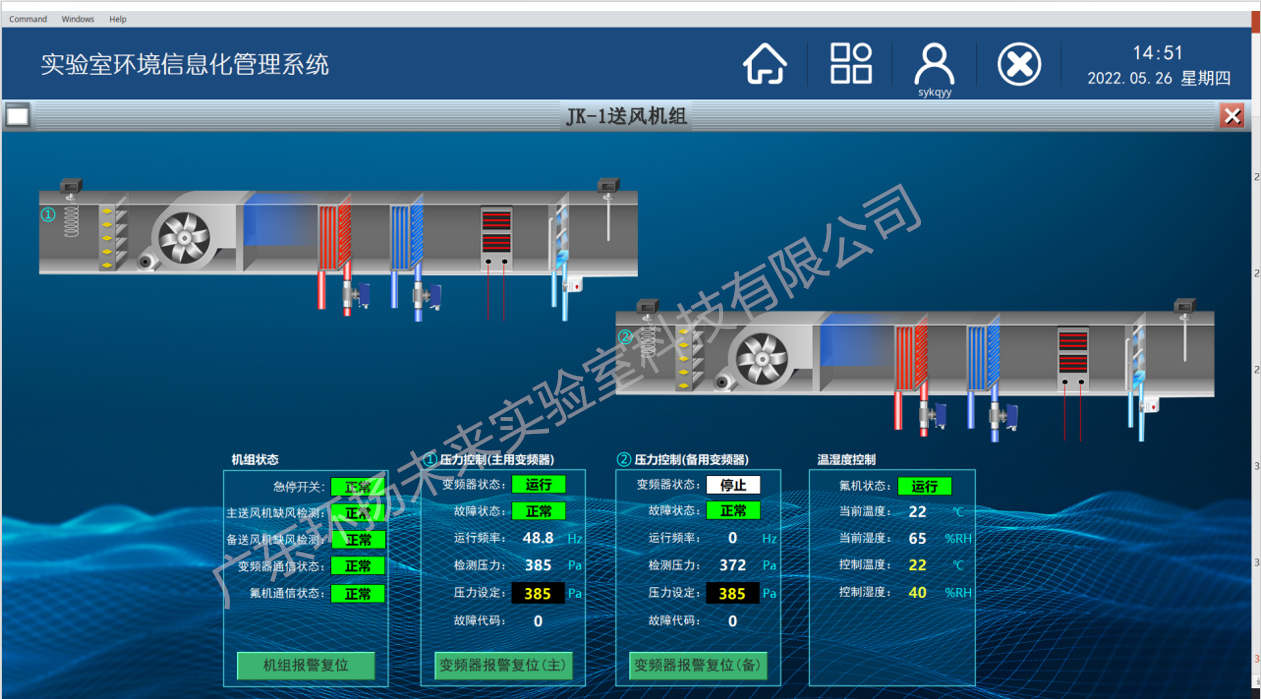
Task: Click unit ② outlet sensor probe
Action: click(1185, 329)
